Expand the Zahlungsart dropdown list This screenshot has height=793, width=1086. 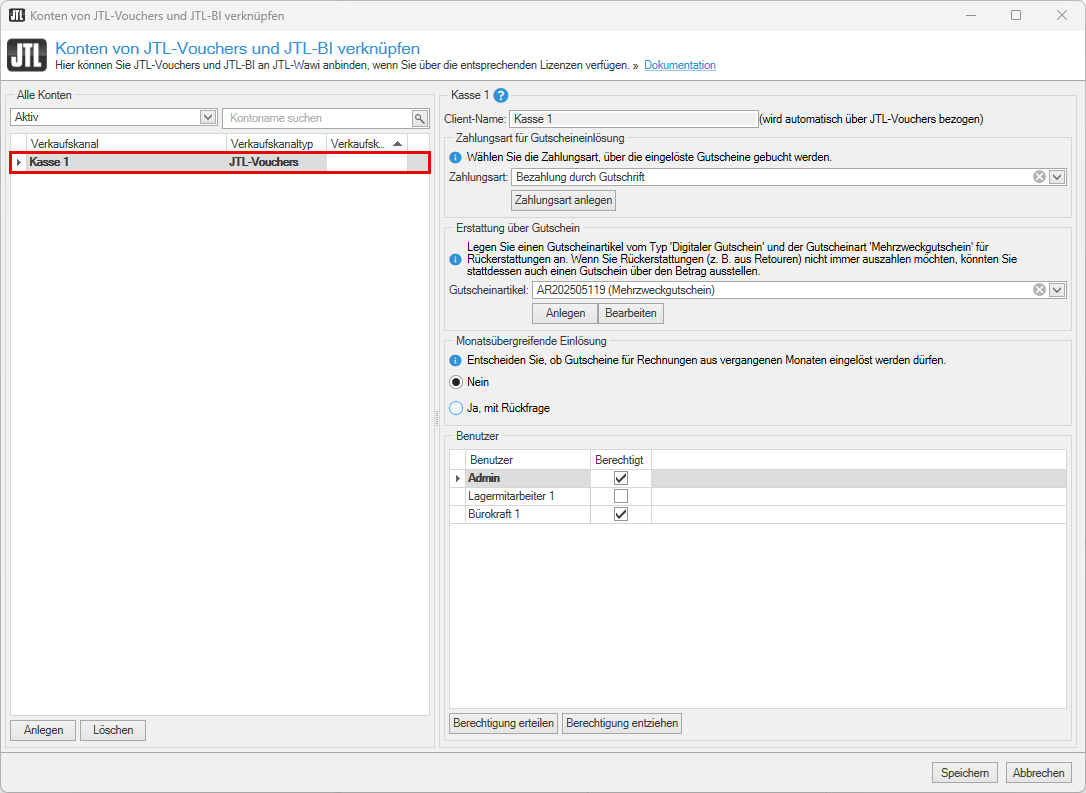point(1057,177)
